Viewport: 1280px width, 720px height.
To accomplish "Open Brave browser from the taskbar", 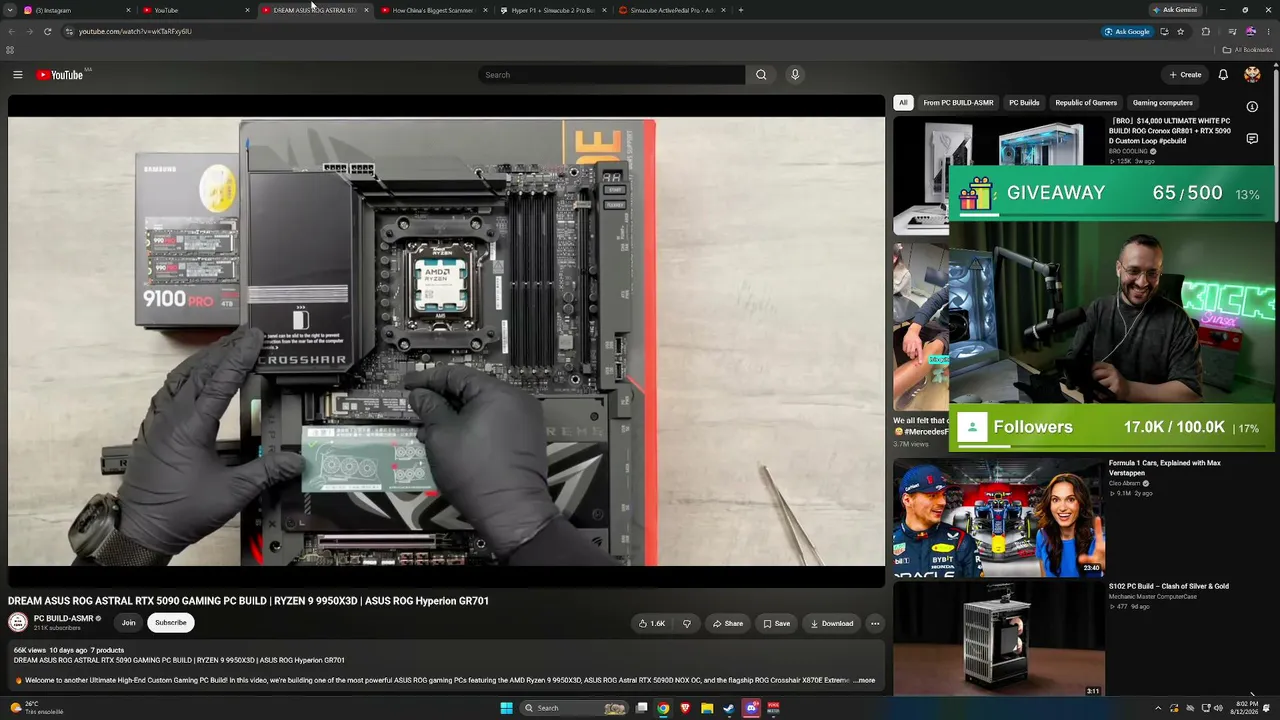I will [685, 708].
